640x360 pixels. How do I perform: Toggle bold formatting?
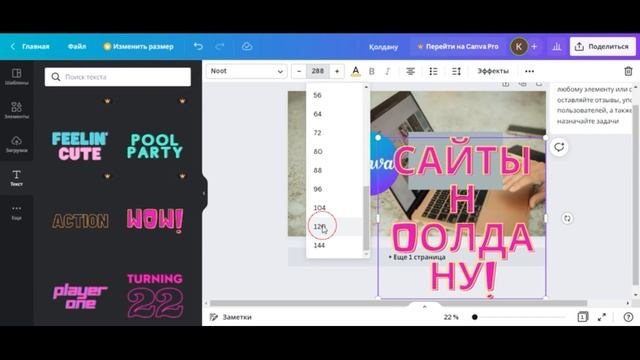tap(371, 71)
